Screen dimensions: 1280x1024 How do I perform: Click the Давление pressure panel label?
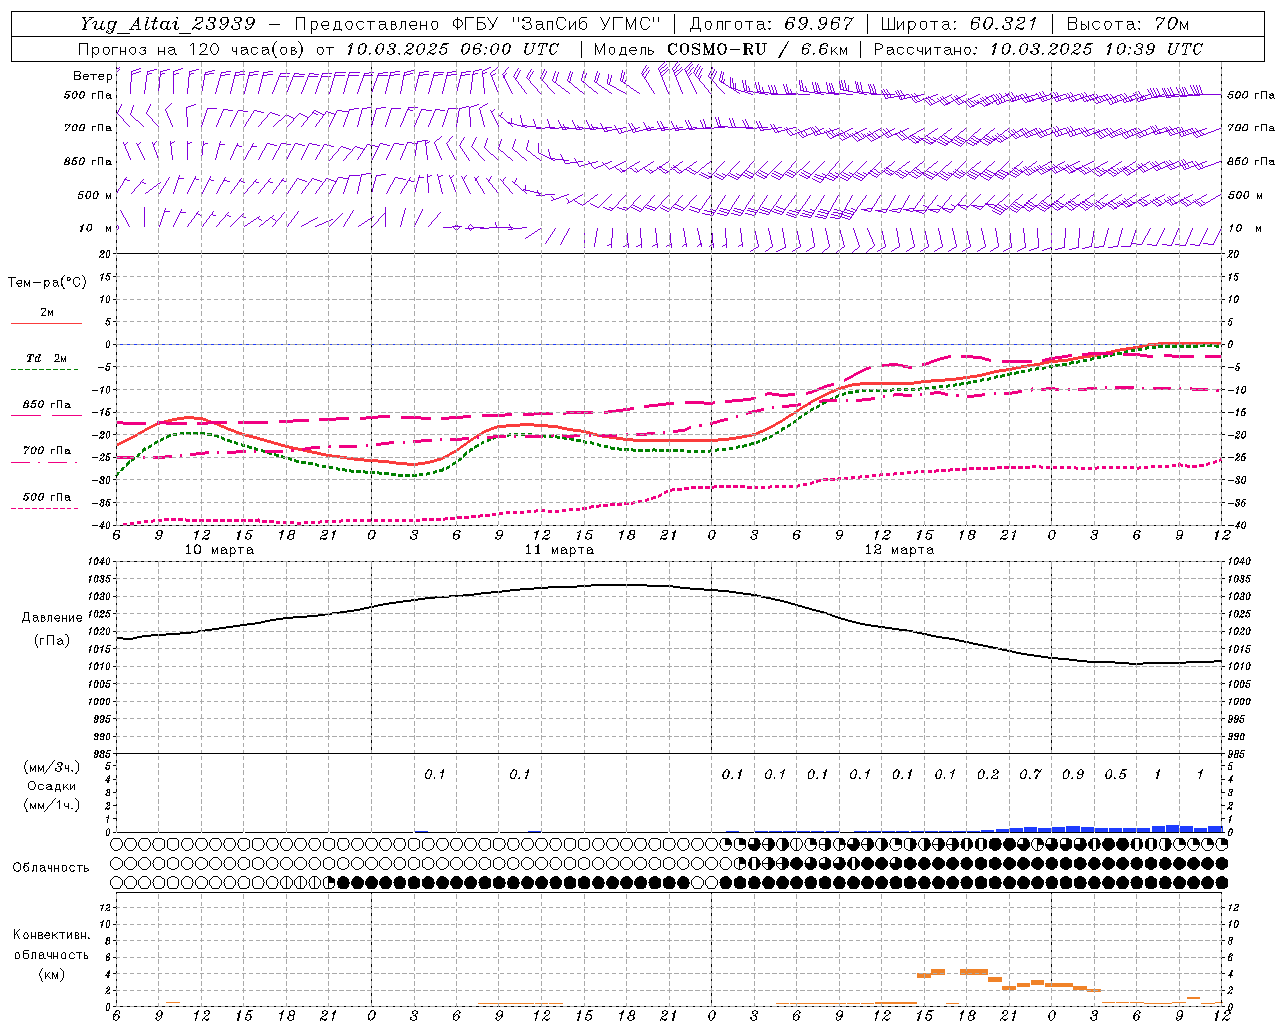click(x=52, y=618)
